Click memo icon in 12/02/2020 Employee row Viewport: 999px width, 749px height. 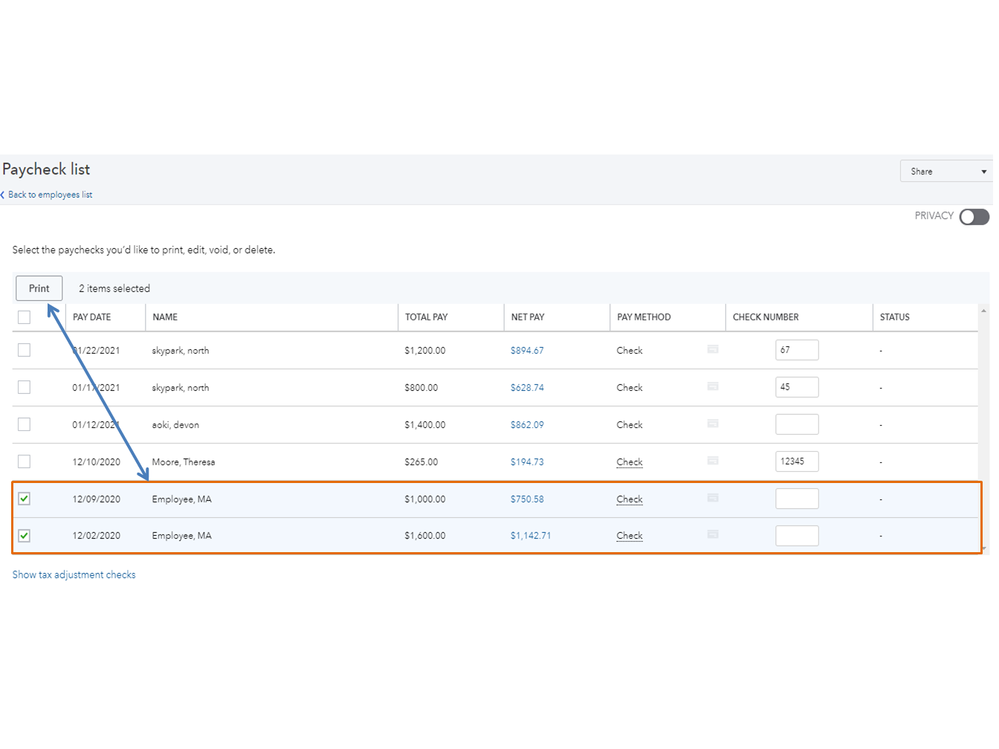pyautogui.click(x=713, y=535)
